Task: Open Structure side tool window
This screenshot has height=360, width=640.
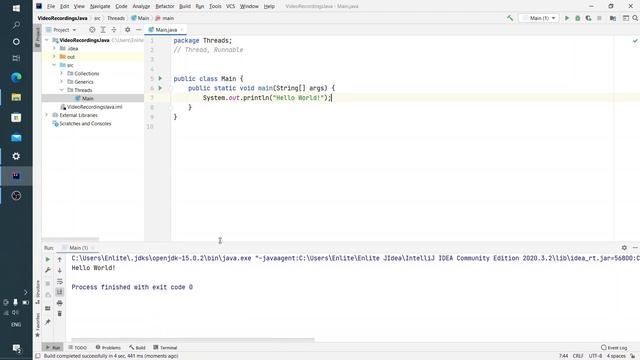Action: (x=38, y=292)
